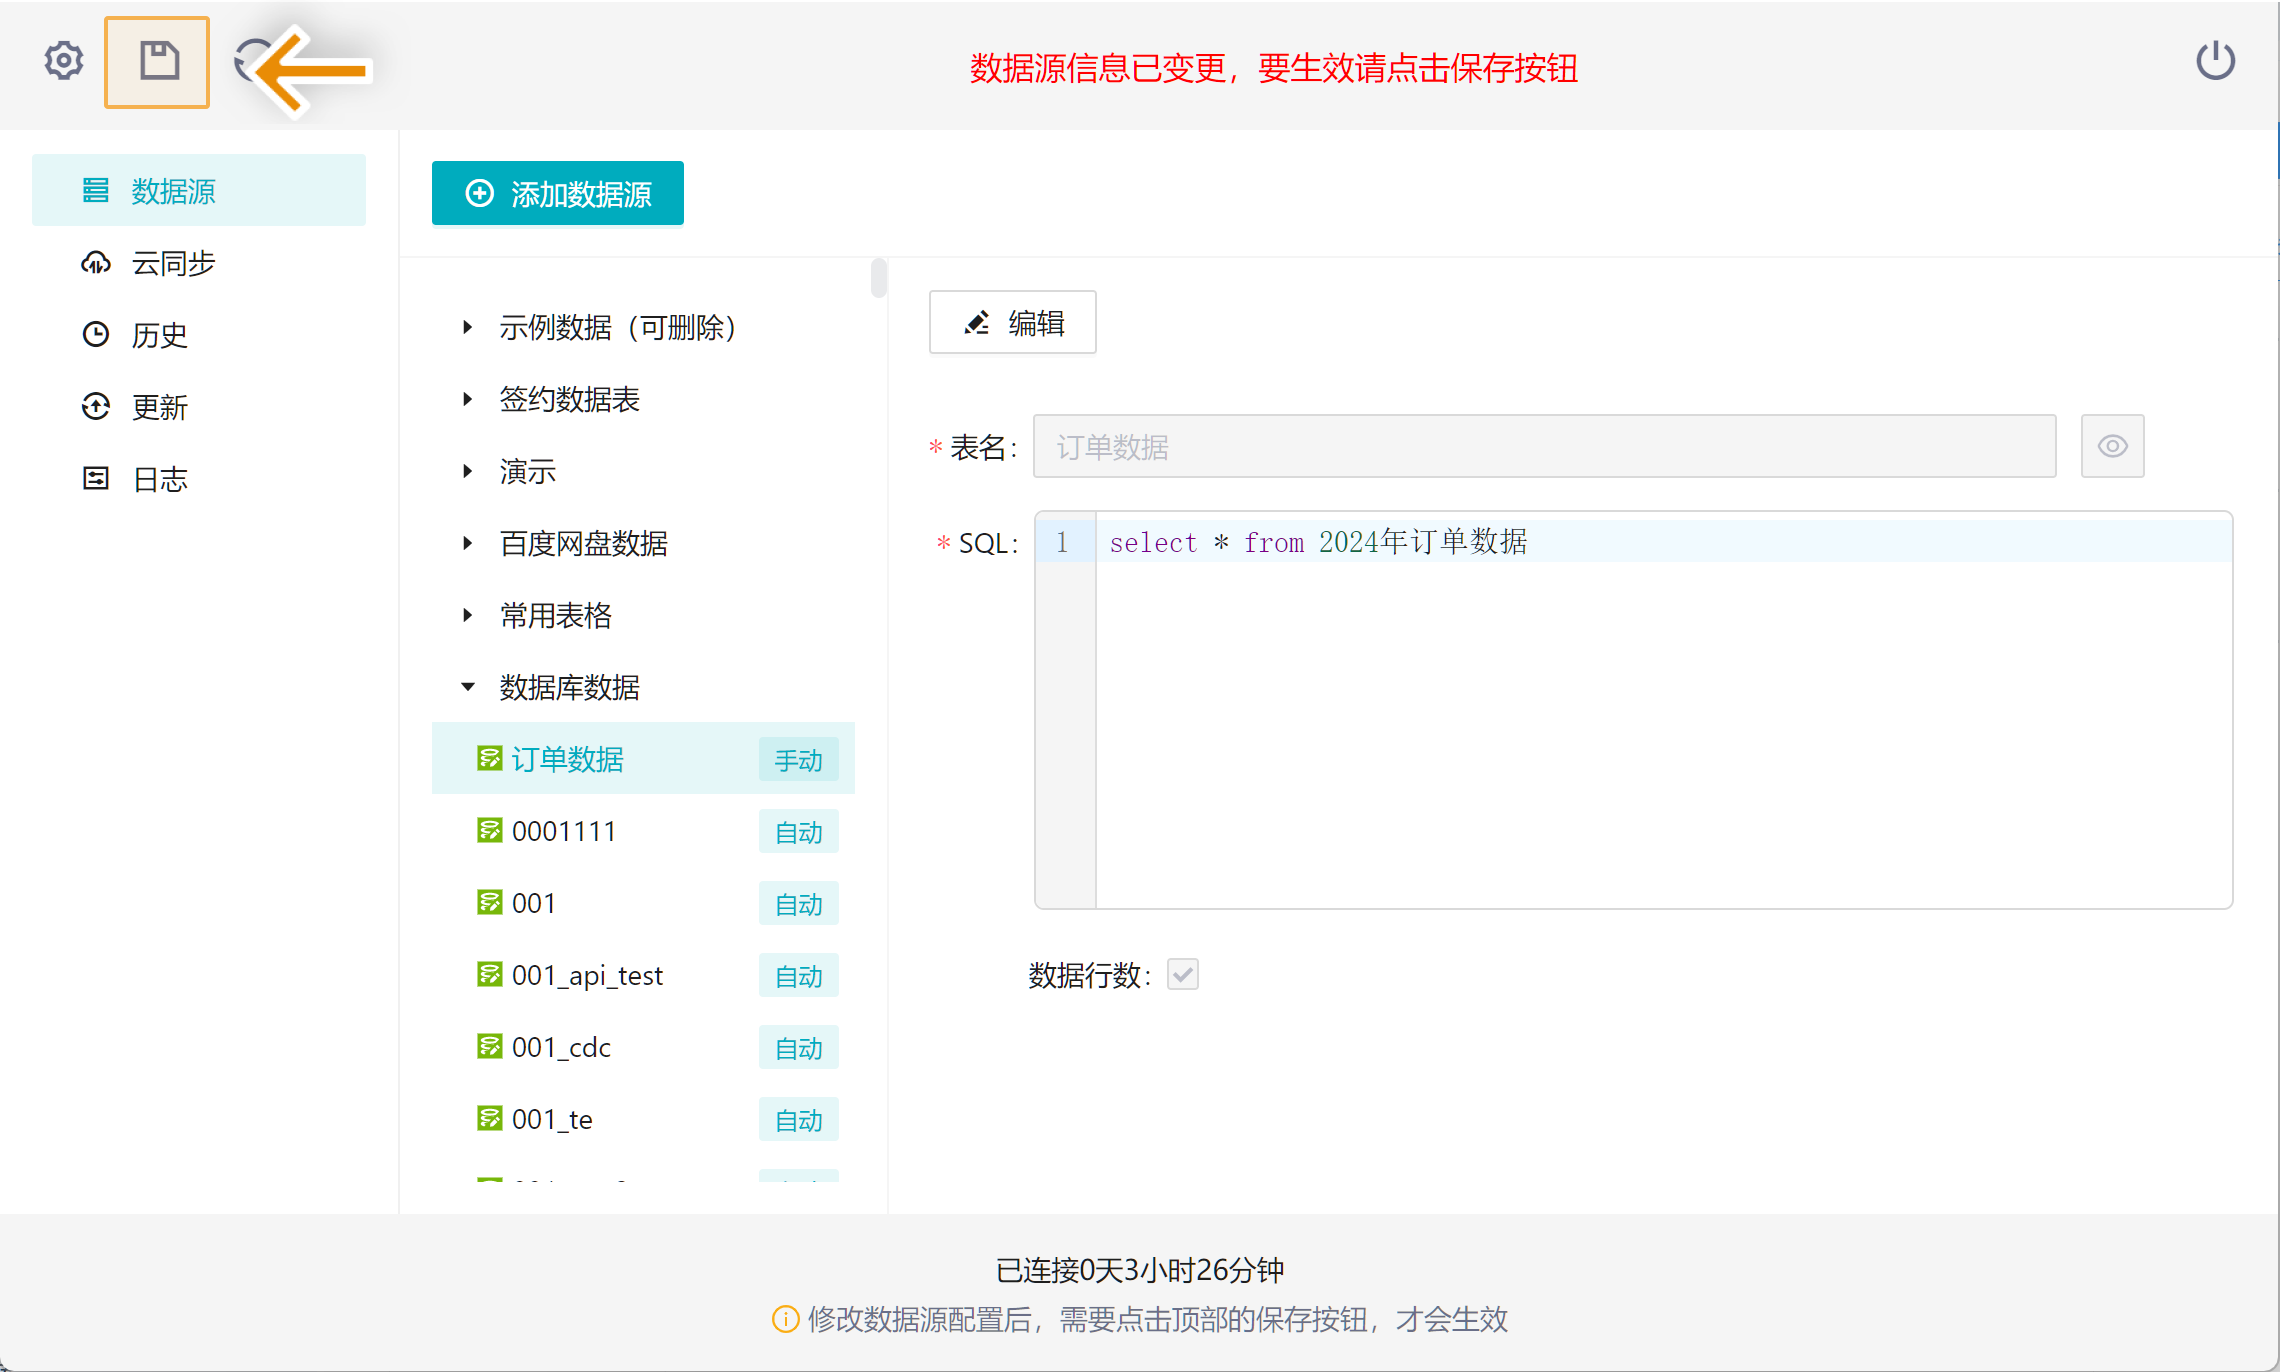Open the settings gear icon
Image resolution: width=2280 pixels, height=1372 pixels.
64,61
